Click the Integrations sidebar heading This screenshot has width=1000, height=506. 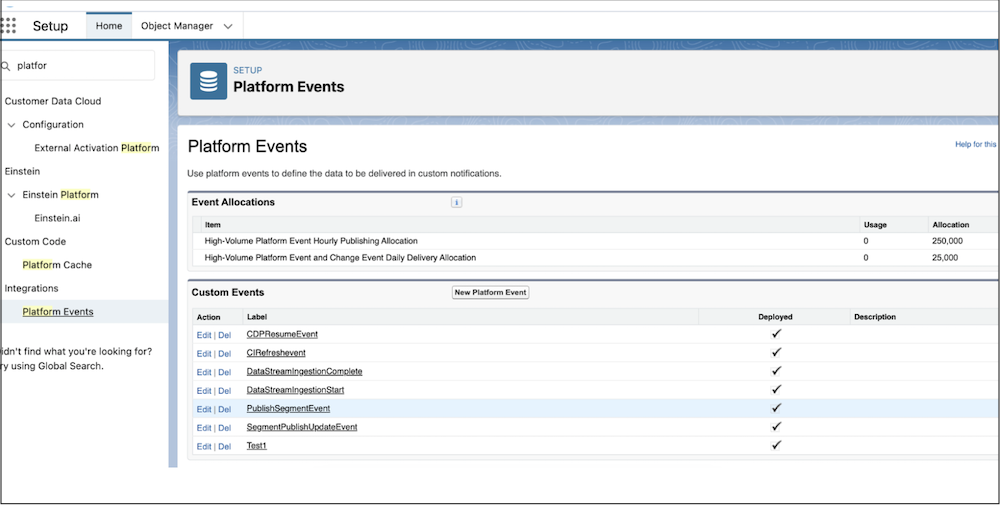31,288
